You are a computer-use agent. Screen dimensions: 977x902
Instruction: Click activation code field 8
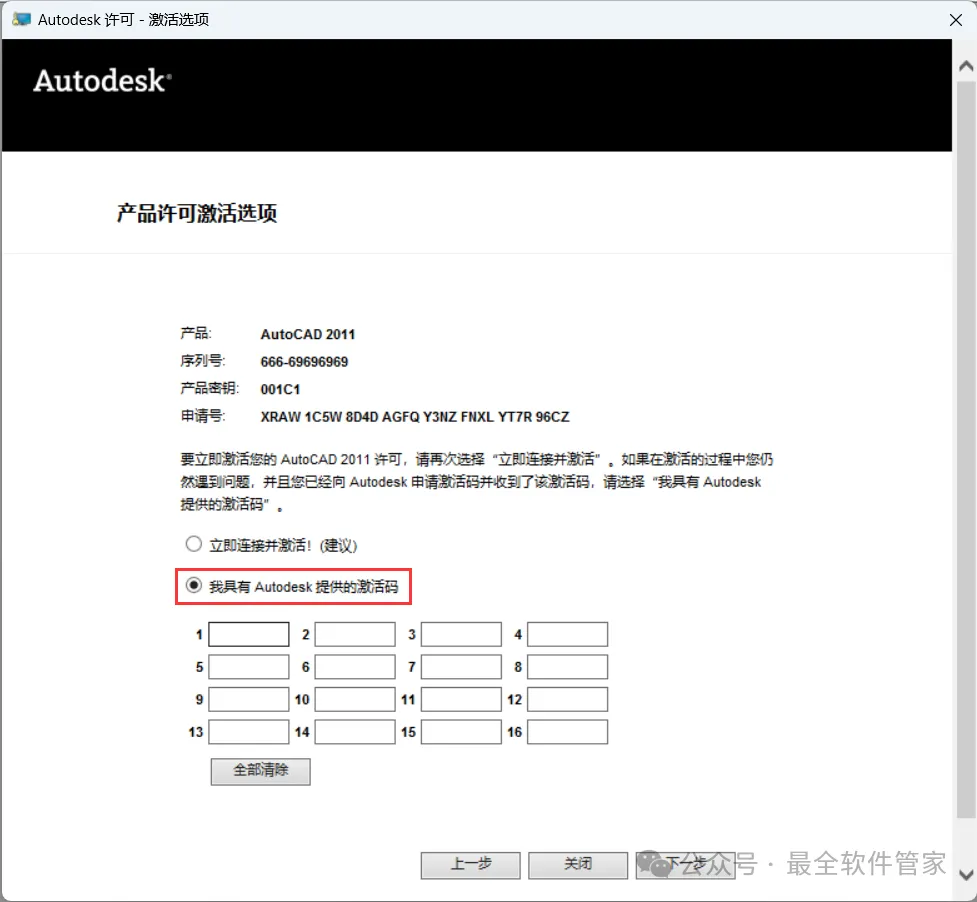pyautogui.click(x=568, y=667)
